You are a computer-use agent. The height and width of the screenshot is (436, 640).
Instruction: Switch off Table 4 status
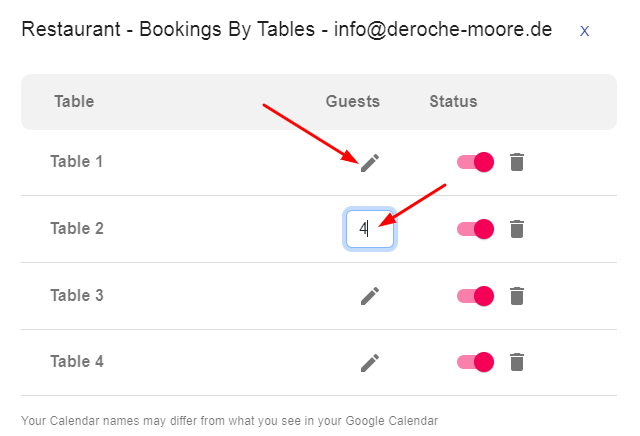coord(476,362)
